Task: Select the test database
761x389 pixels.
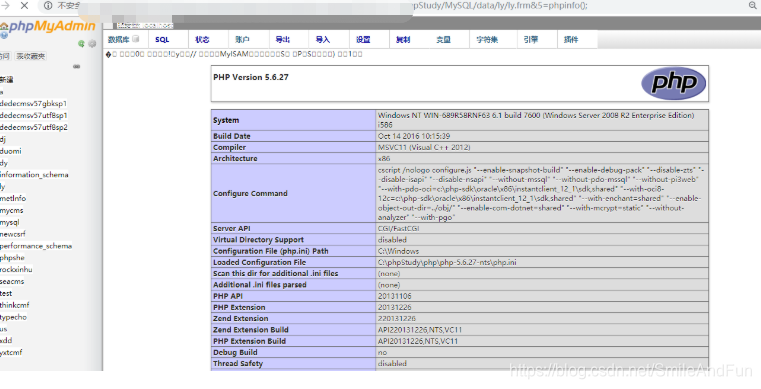Action: 6,293
